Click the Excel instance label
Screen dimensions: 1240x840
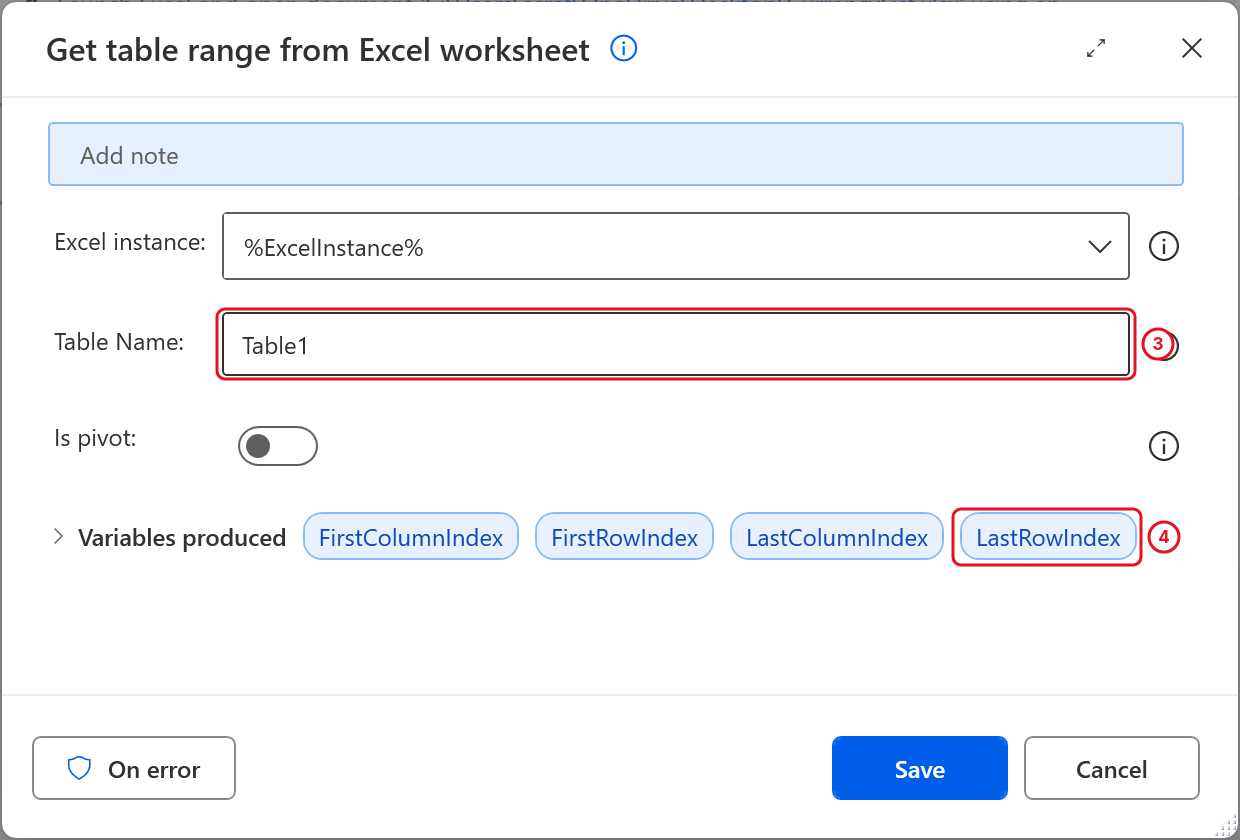[x=130, y=242]
